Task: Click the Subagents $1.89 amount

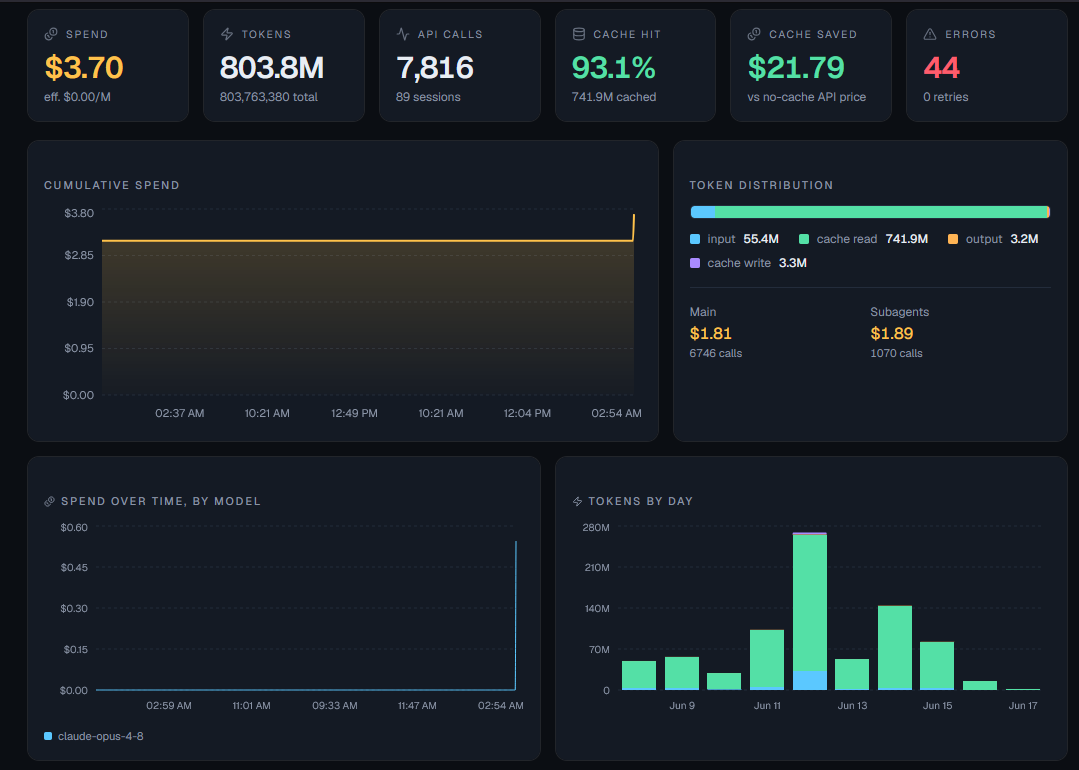Action: click(892, 334)
